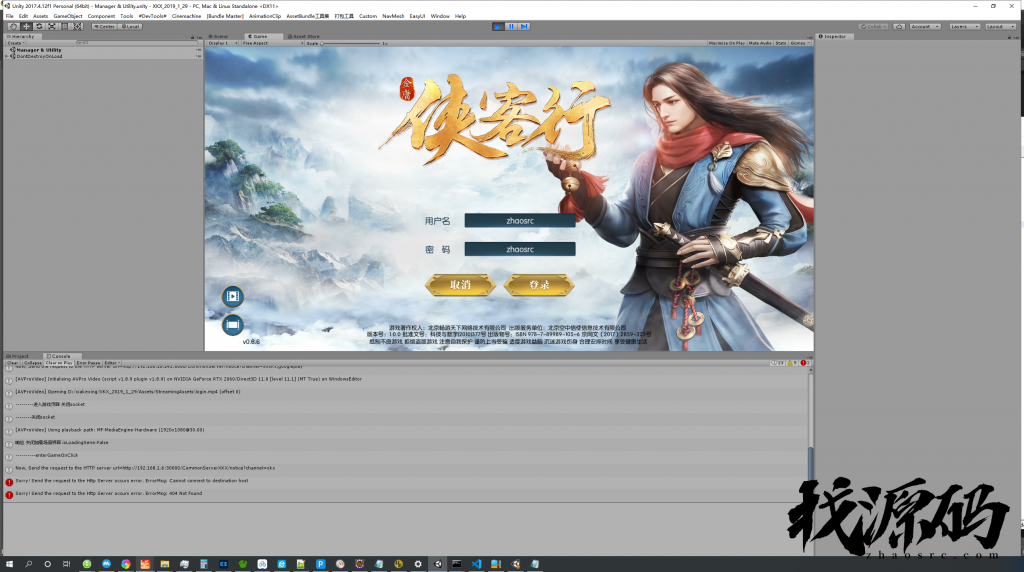Toggle Gizmos in Game view

[x=799, y=43]
